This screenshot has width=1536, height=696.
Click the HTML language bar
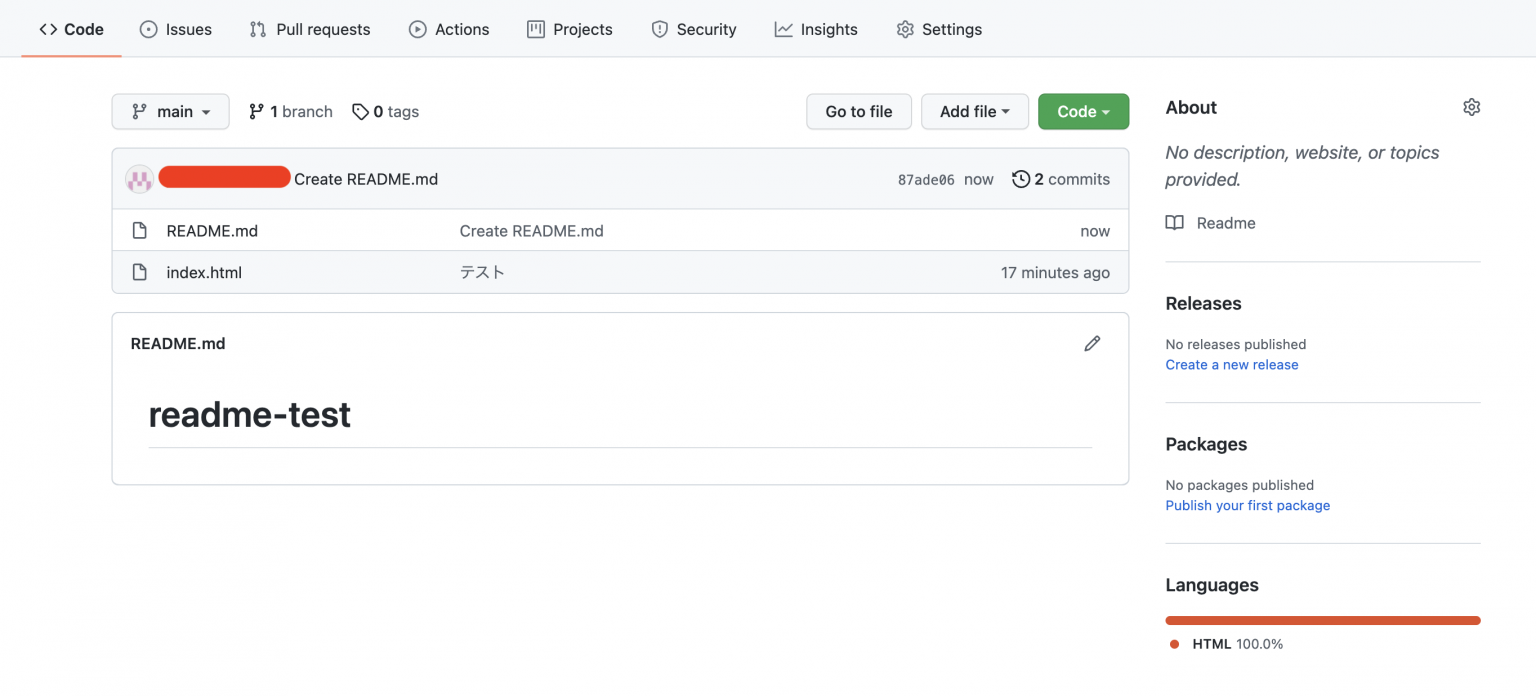coord(1323,620)
